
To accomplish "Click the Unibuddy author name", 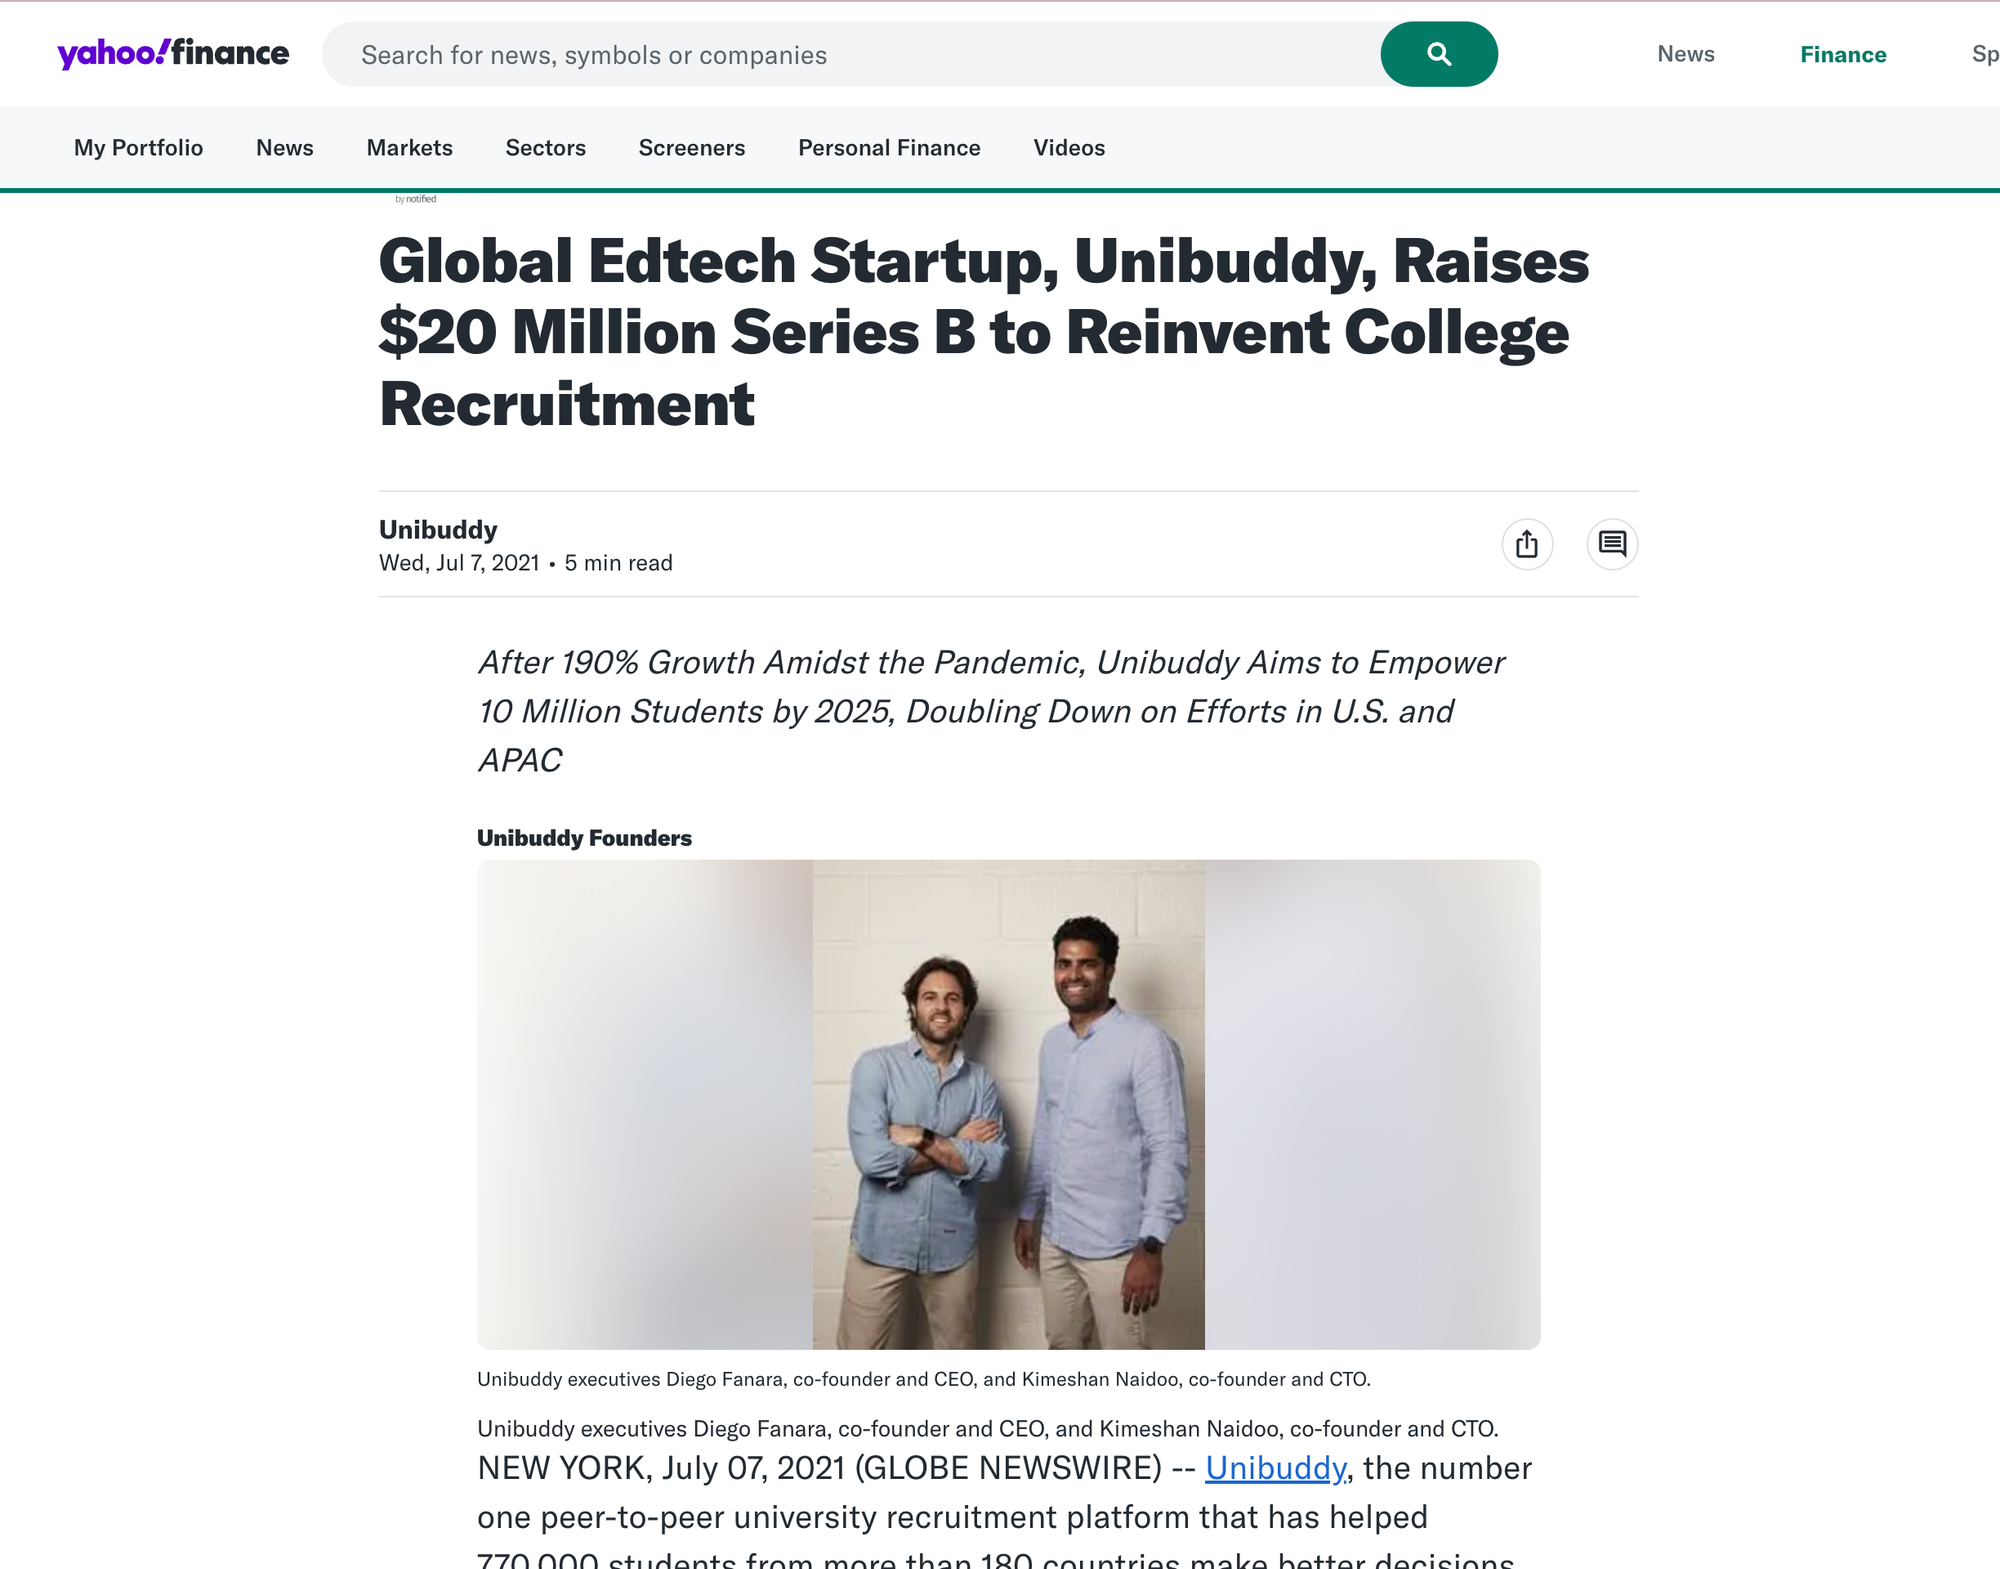I will coord(438,530).
